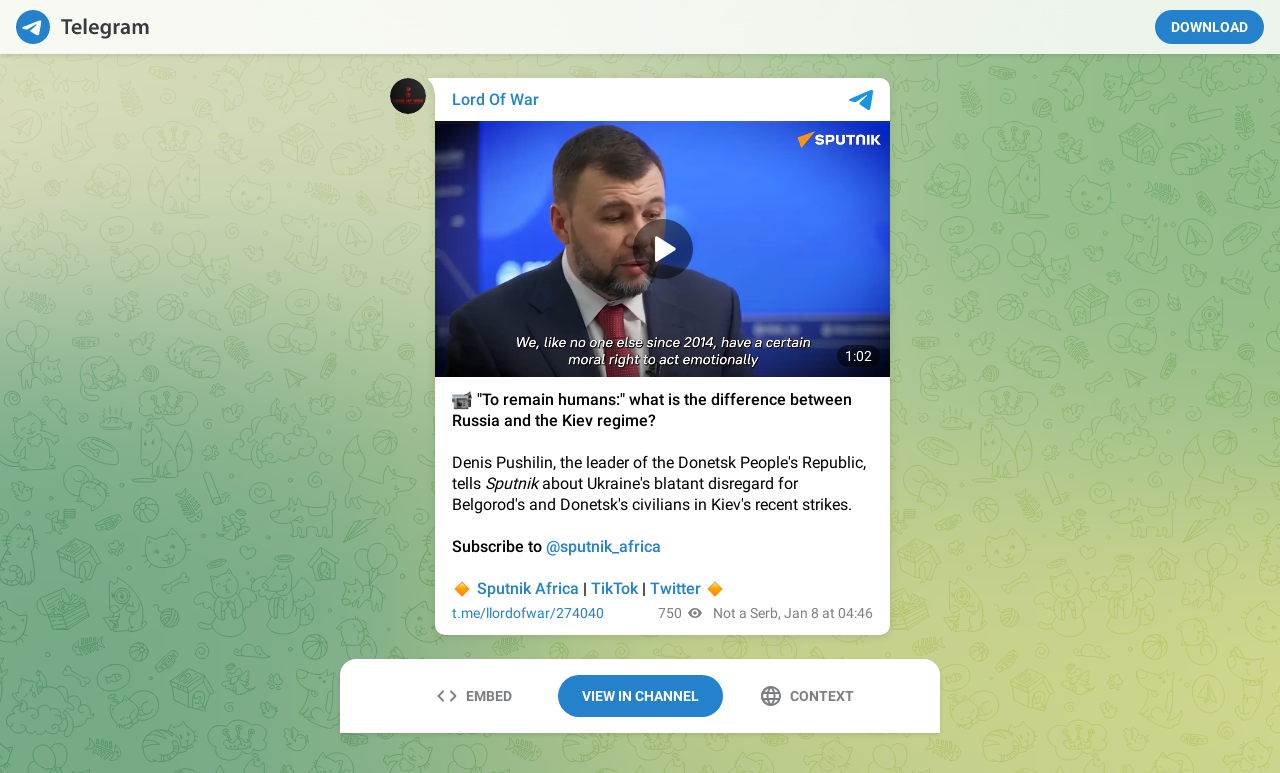This screenshot has width=1280, height=773.
Task: Click the Sputnik logo watermark on video
Action: (x=839, y=139)
